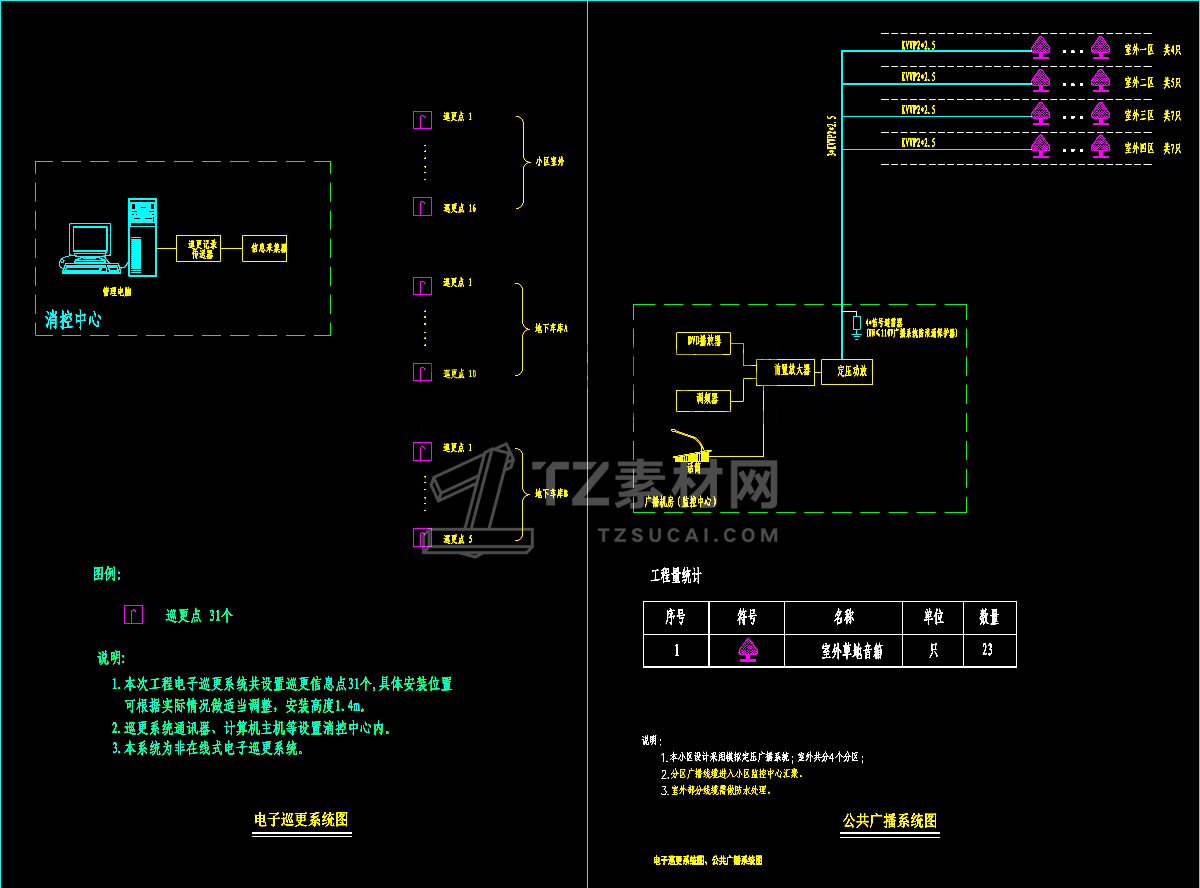
Task: Click the speaker symbol nearest the 室外三区 label
Action: point(1100,113)
